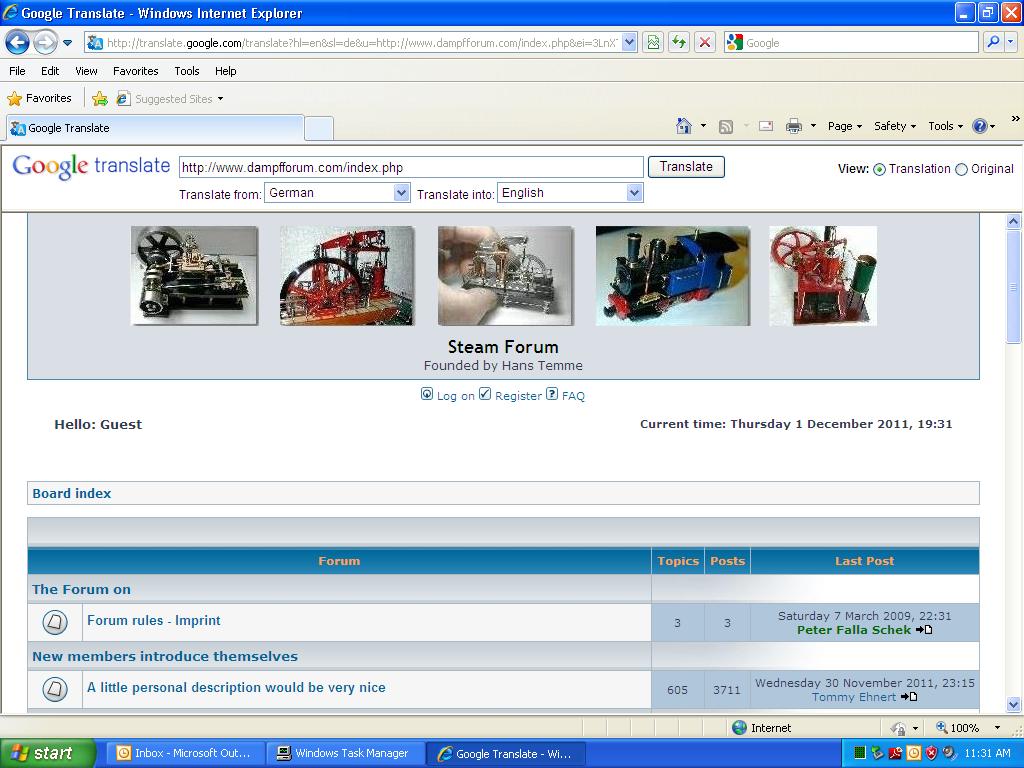Click the Windows start button

[47, 753]
